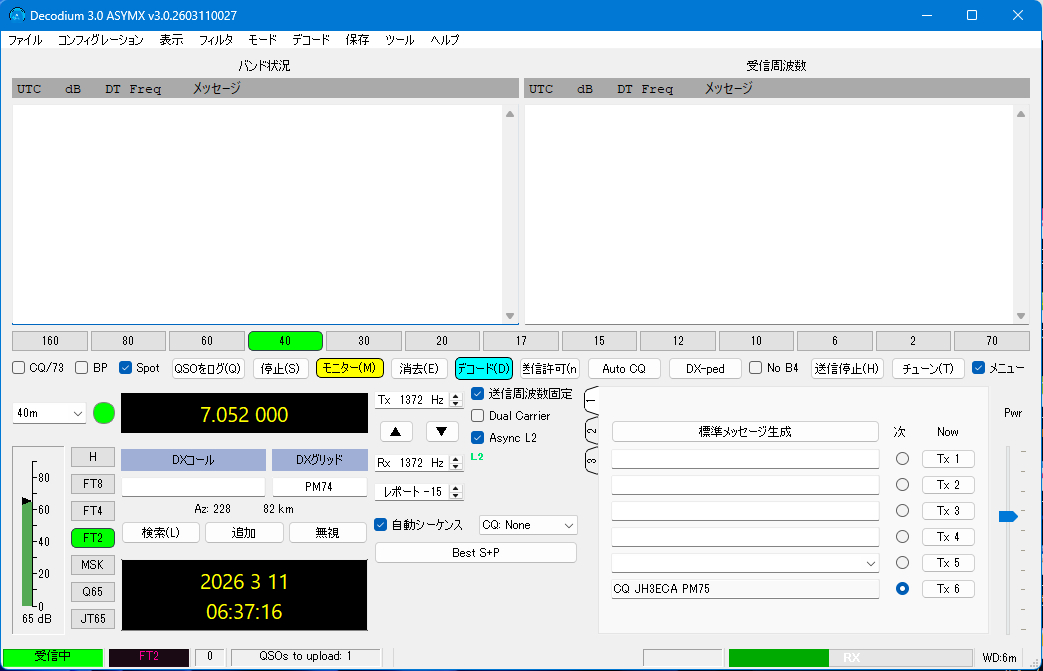Toggle the Dual Carrier checkbox
1043x671 pixels.
pyautogui.click(x=478, y=416)
